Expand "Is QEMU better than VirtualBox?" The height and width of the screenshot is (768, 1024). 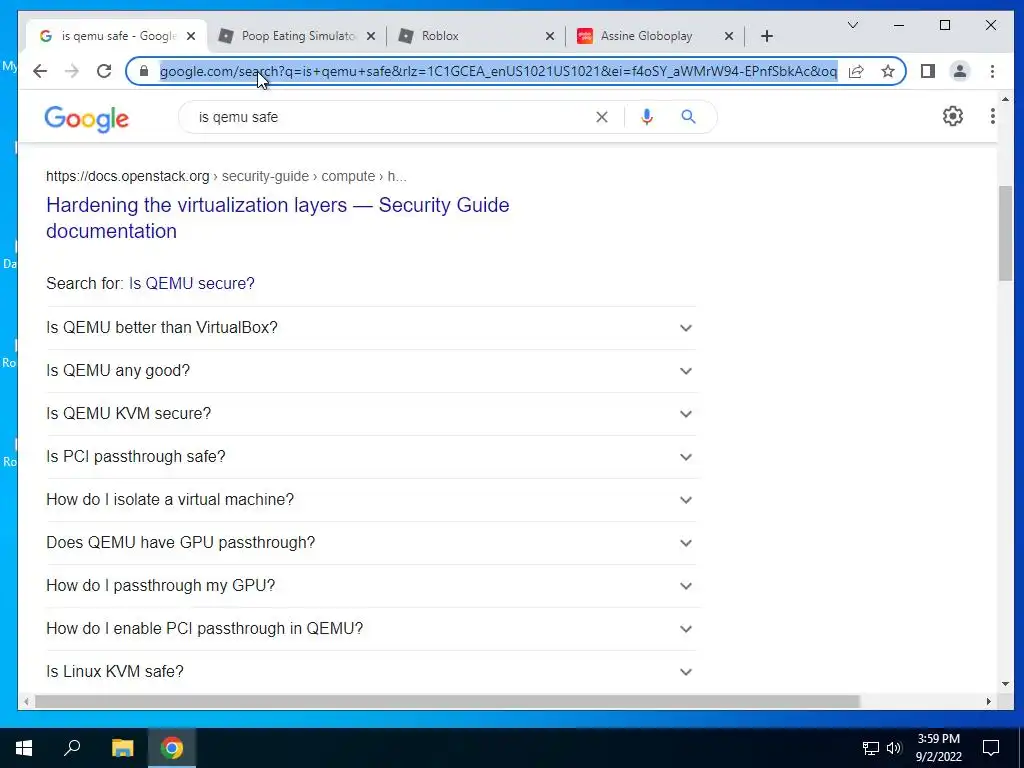click(370, 327)
